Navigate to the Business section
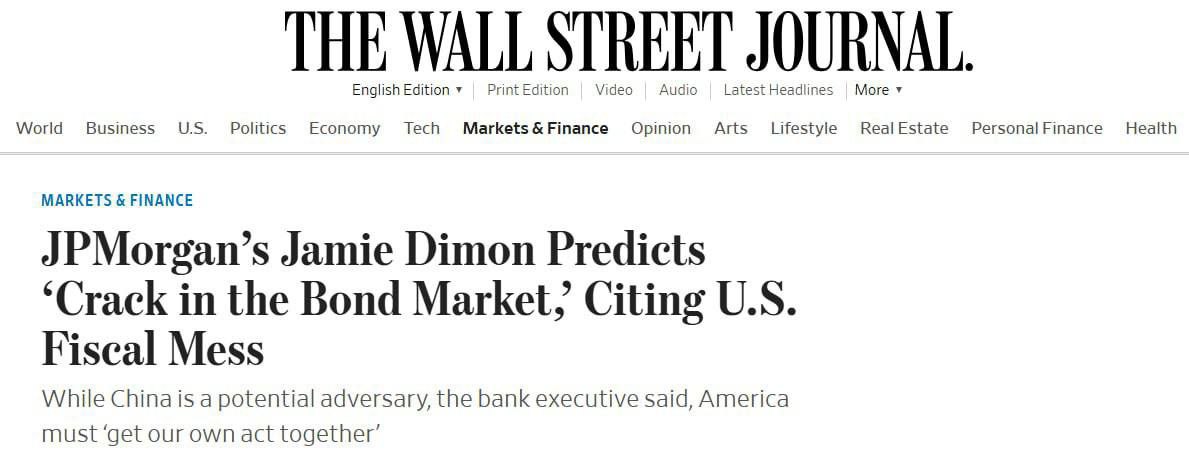Image resolution: width=1189 pixels, height=473 pixels. [x=120, y=128]
